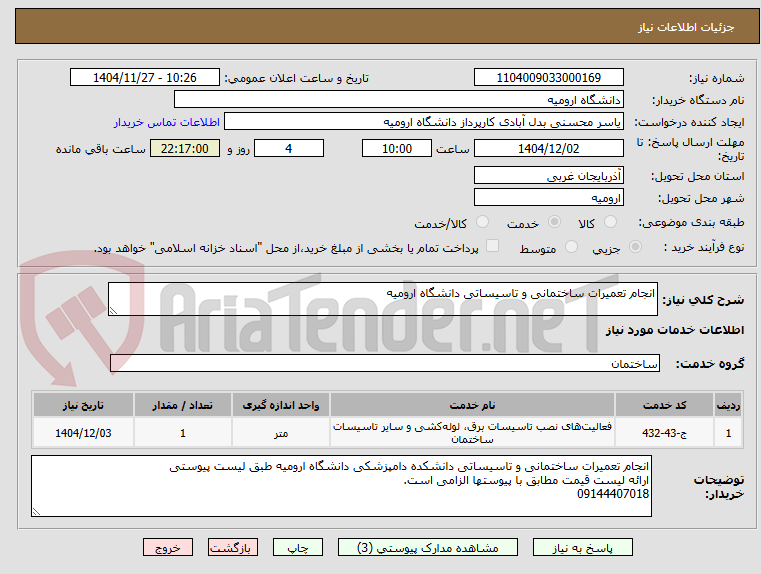
Task: Toggle the اسناد خزانه اسلامی payment checkbox
Action: click(493, 246)
